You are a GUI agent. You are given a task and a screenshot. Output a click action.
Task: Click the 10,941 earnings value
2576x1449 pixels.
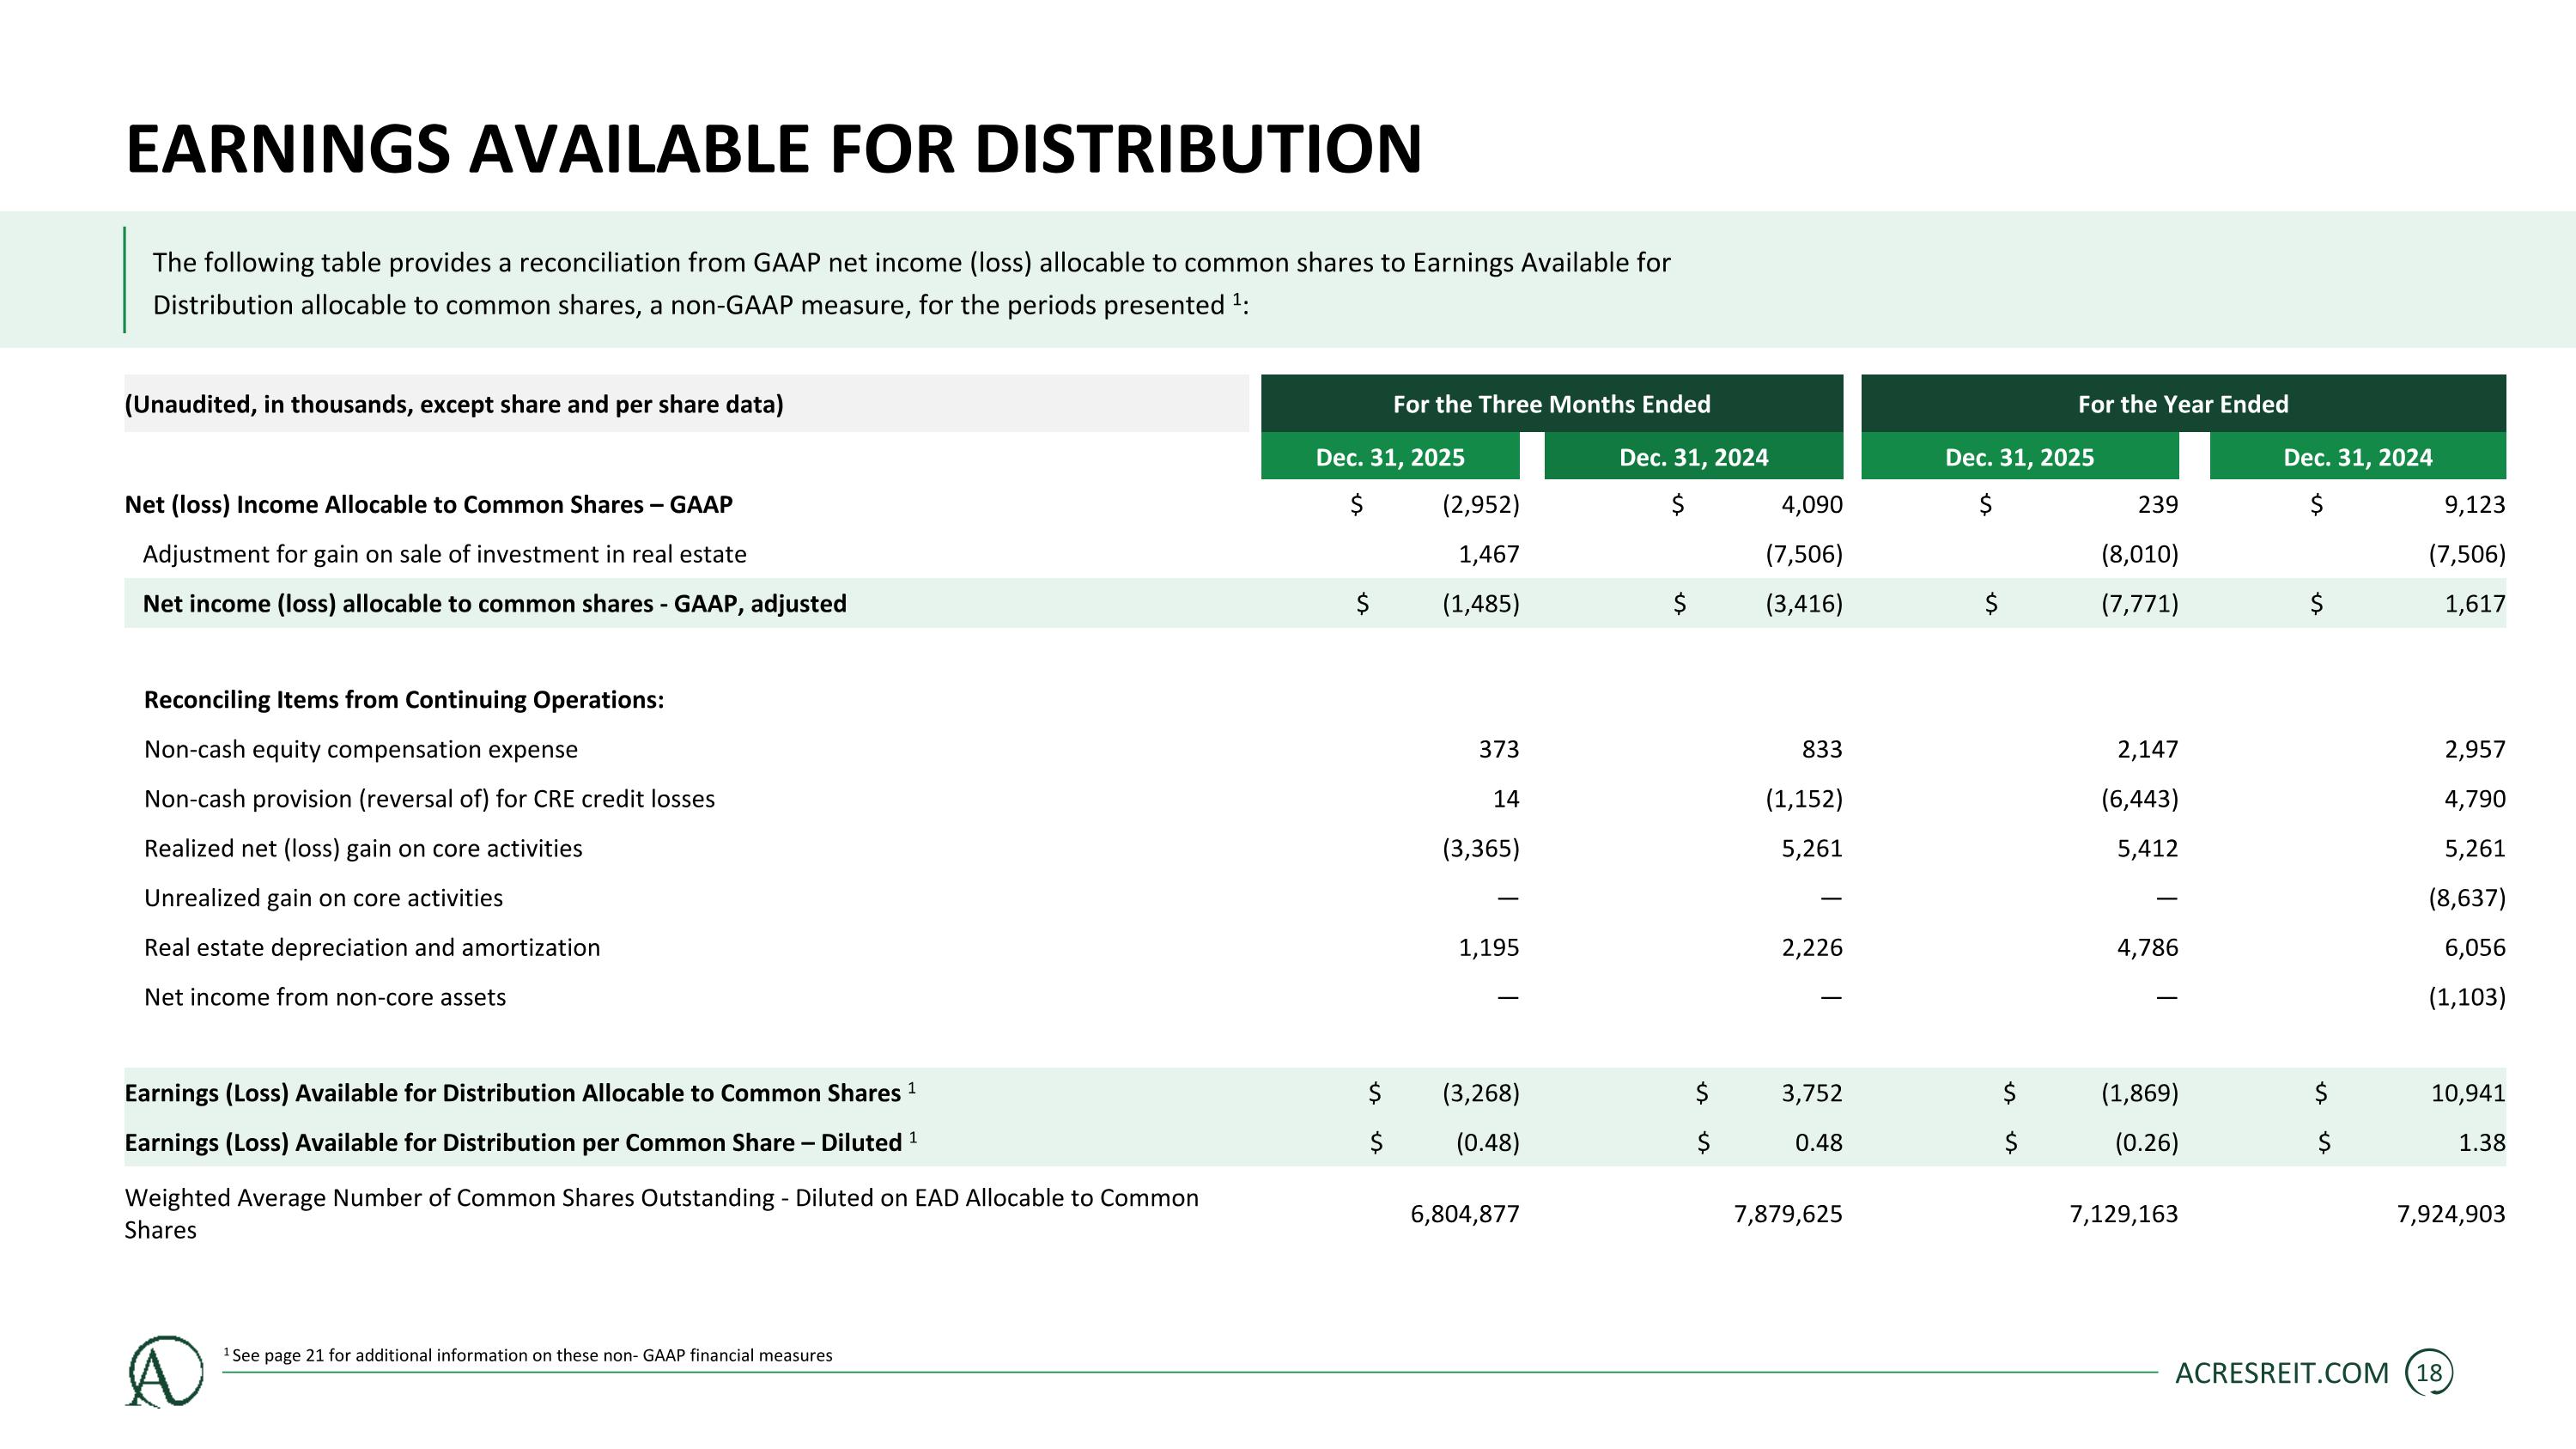pos(2468,1093)
